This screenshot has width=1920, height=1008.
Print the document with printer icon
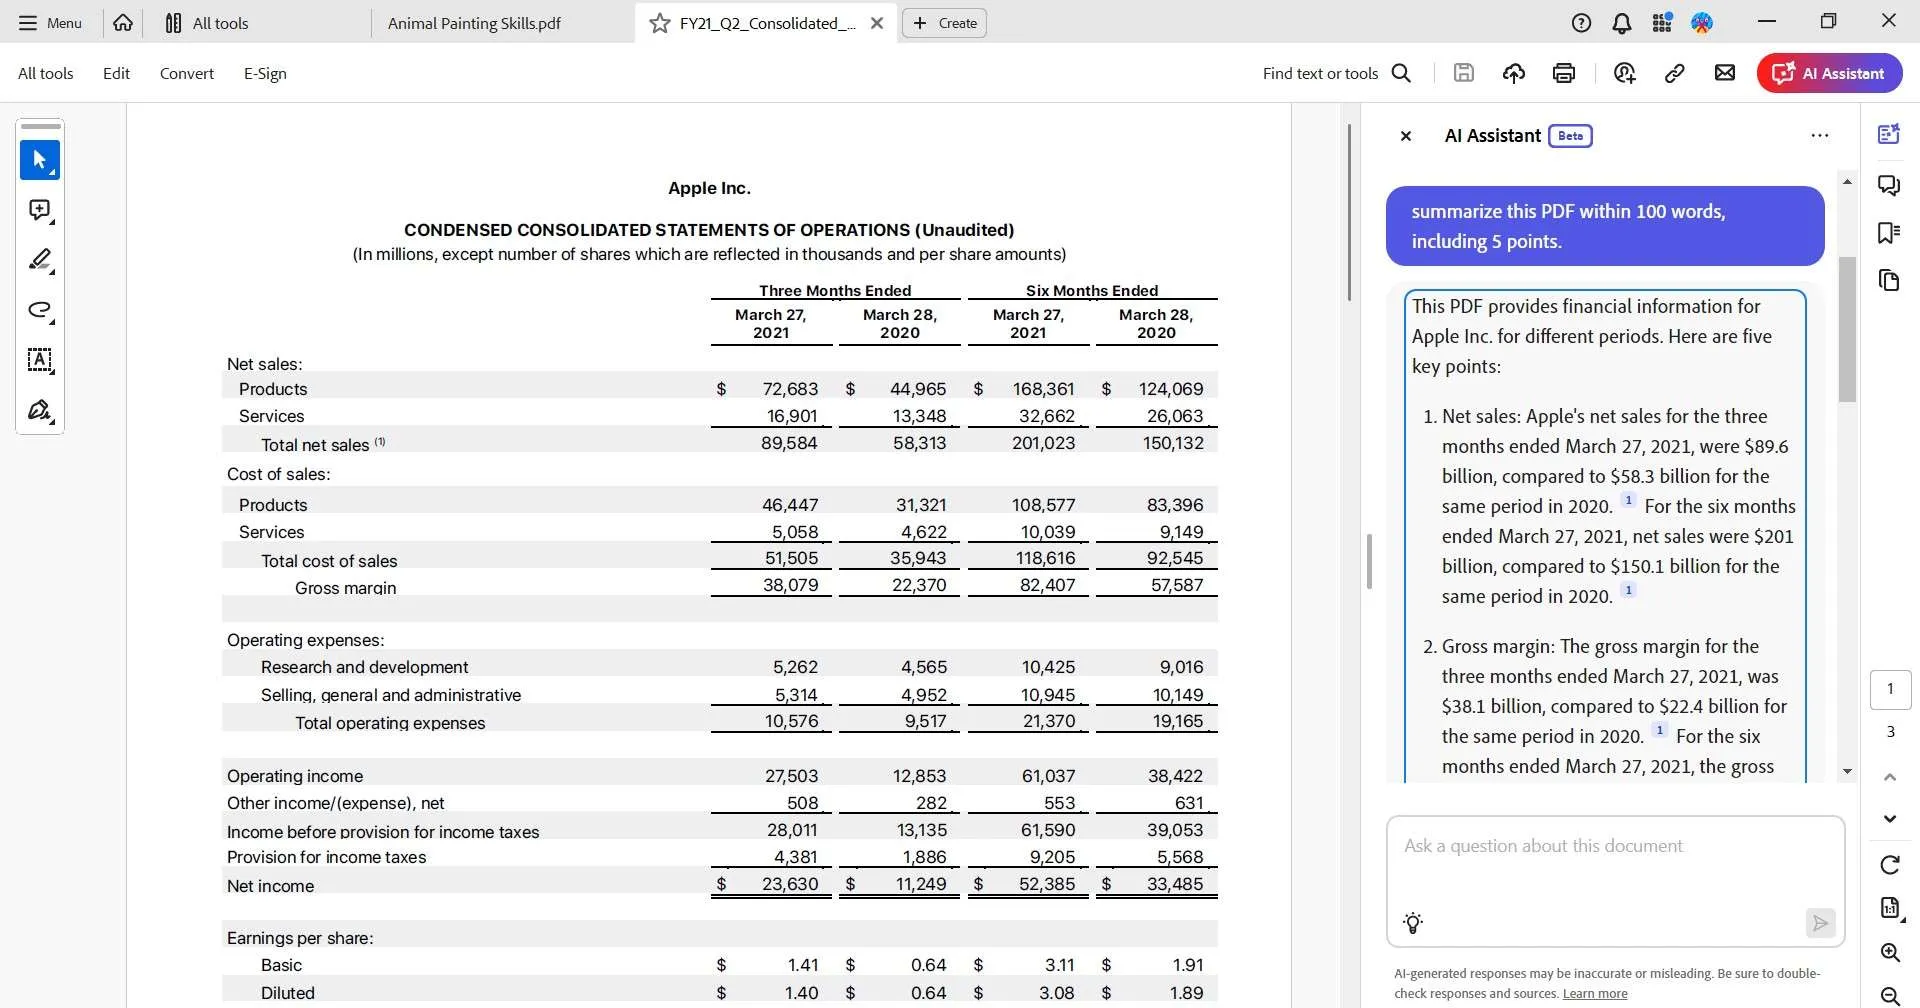(x=1564, y=73)
